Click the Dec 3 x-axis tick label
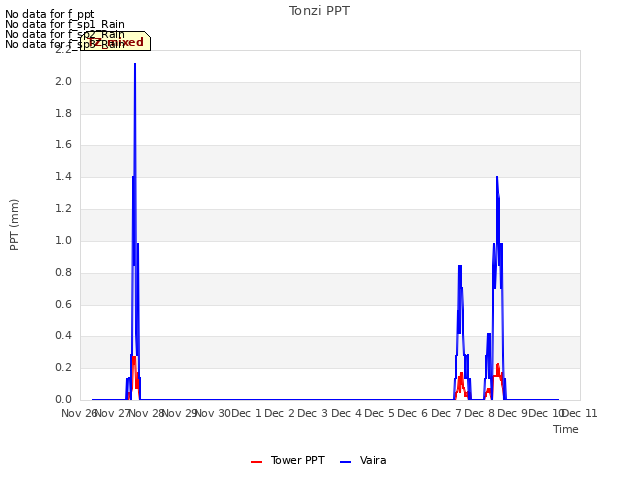The image size is (640, 480). point(313,413)
